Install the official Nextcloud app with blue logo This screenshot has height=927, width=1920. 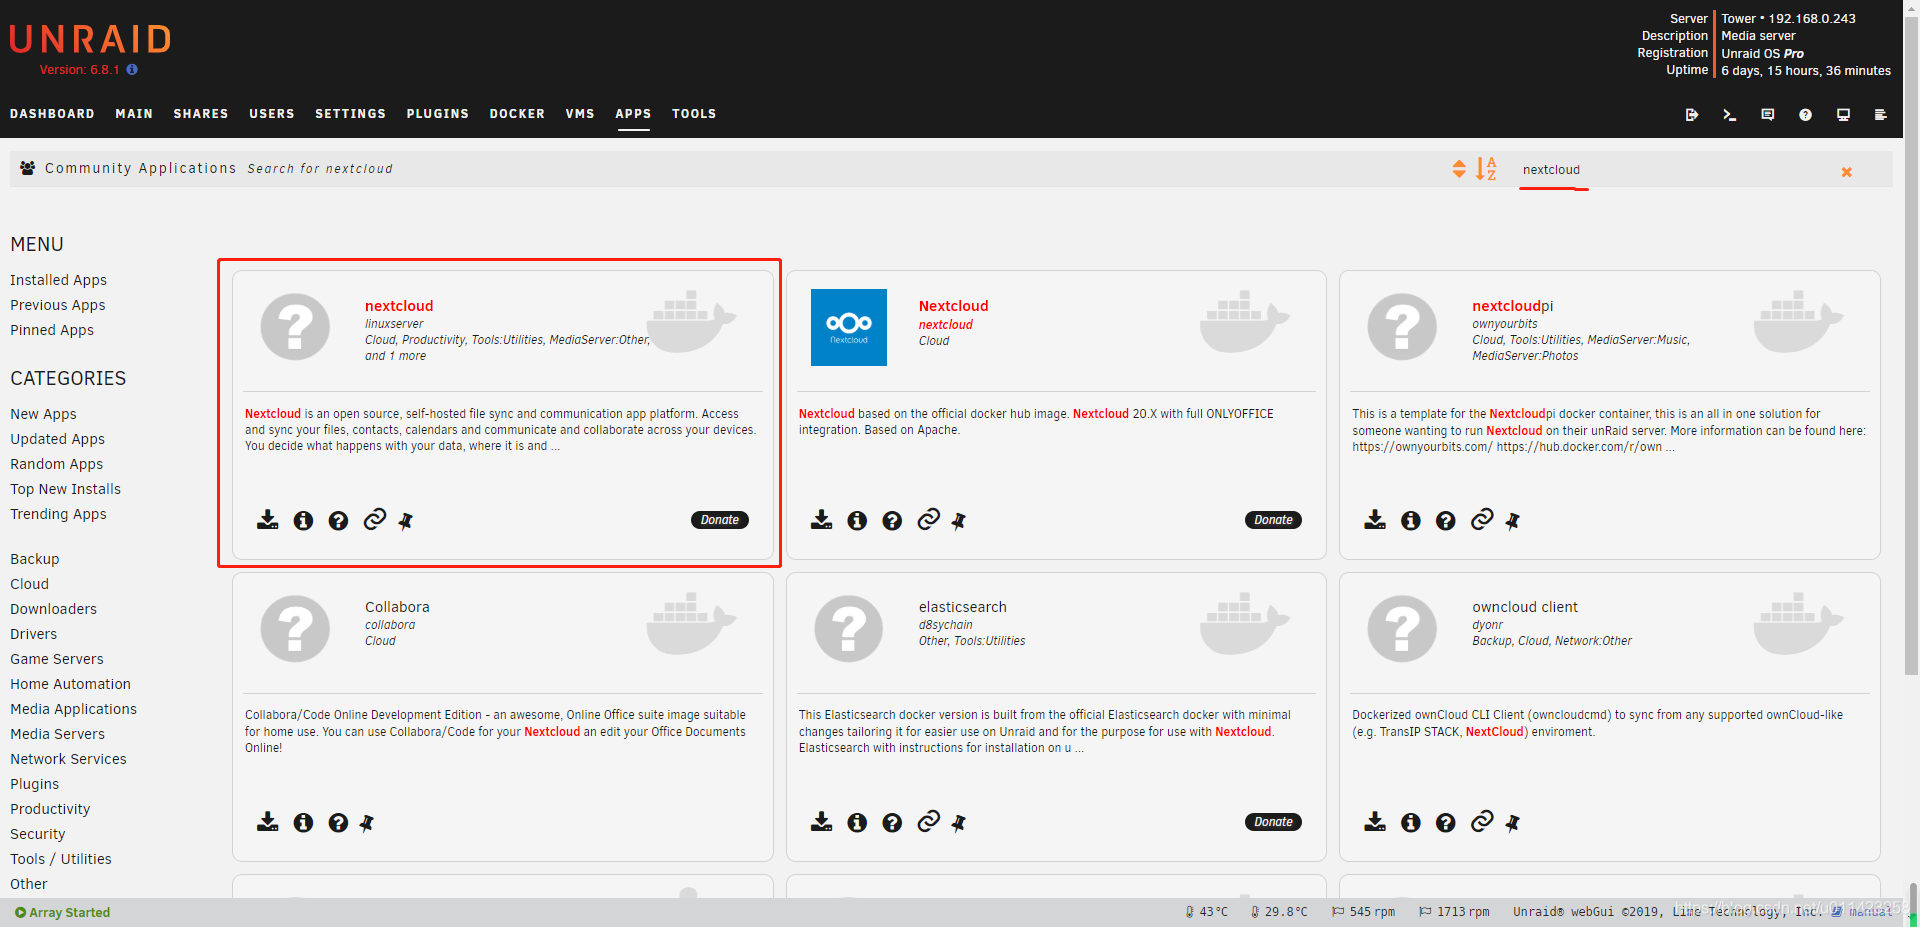tap(822, 520)
